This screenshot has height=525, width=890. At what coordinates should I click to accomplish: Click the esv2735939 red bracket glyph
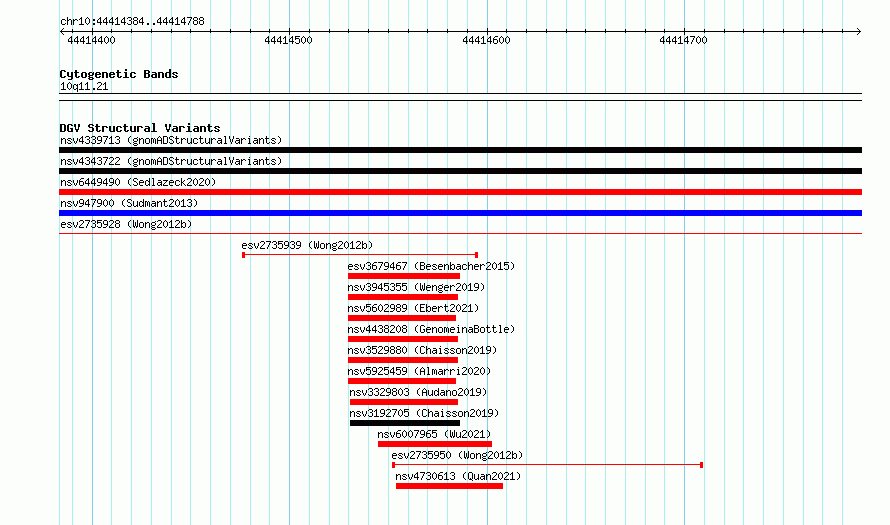coord(360,255)
